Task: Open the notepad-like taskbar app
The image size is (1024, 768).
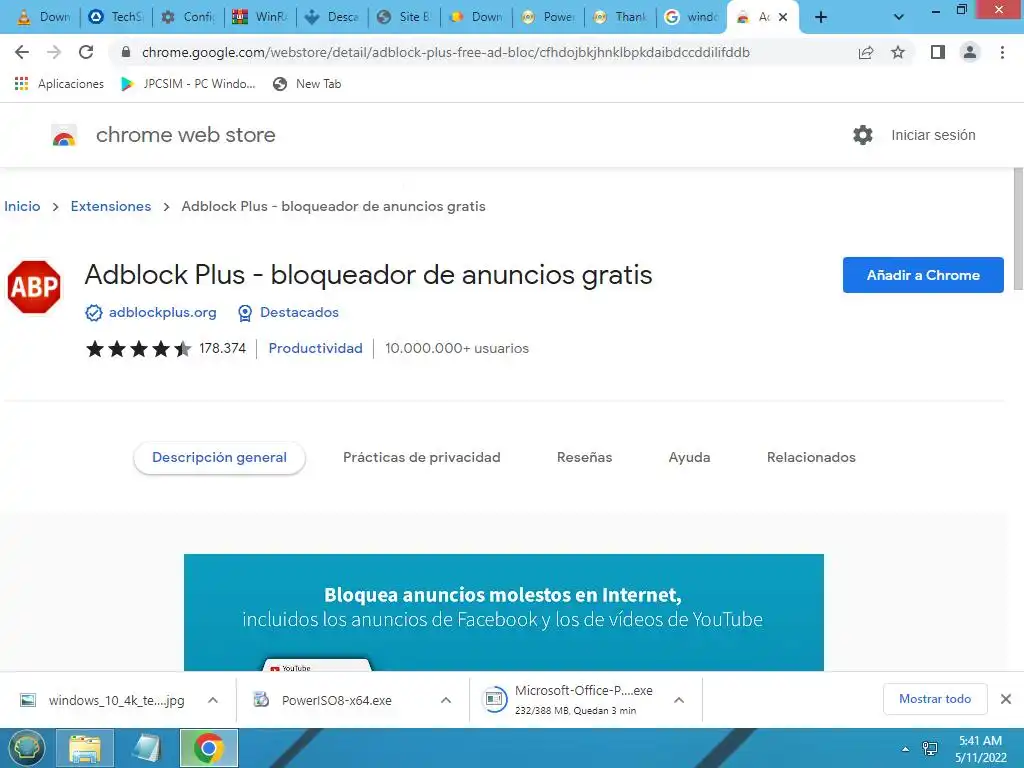Action: click(x=146, y=748)
